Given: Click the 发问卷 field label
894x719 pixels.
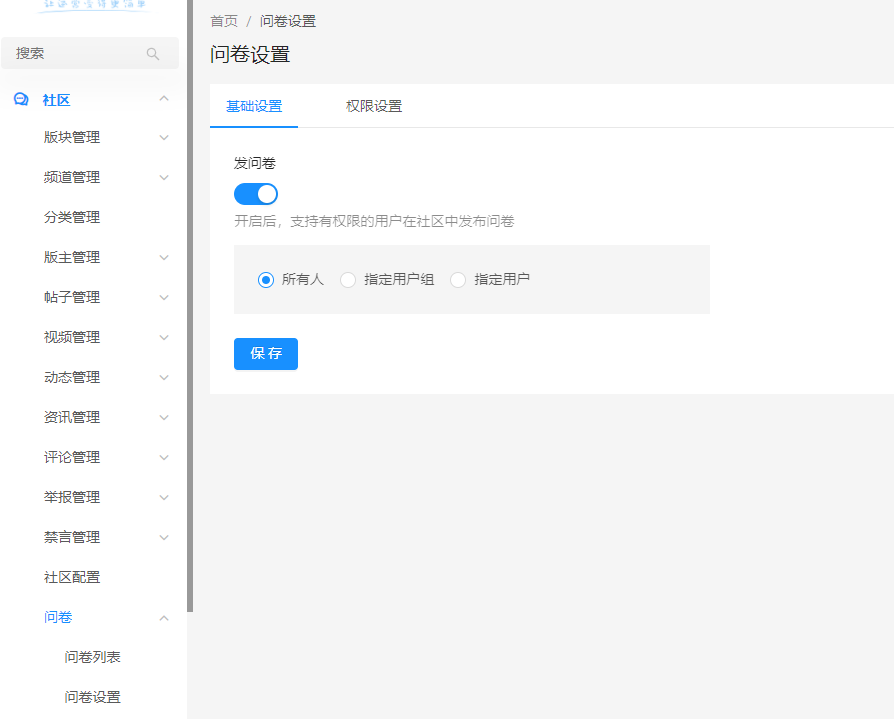Looking at the screenshot, I should 255,163.
